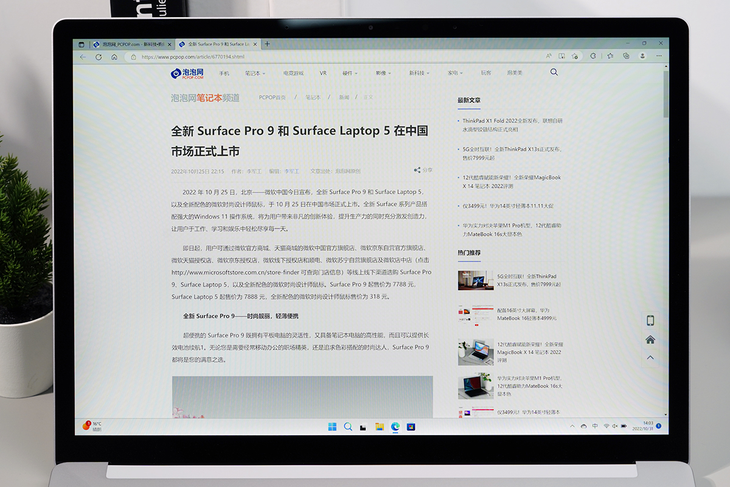The image size is (730, 487).
Task: Open the clock showing 14:03
Action: (x=643, y=426)
